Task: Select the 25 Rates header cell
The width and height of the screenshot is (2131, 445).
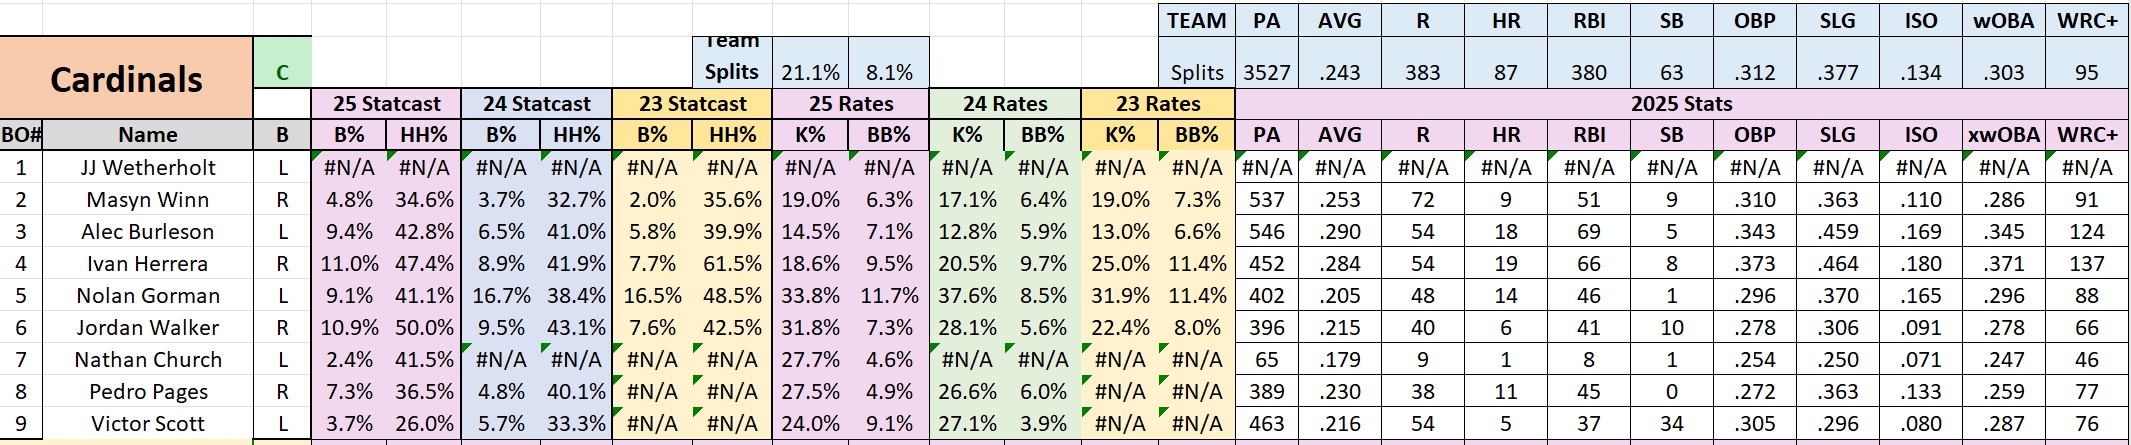Action: [850, 104]
